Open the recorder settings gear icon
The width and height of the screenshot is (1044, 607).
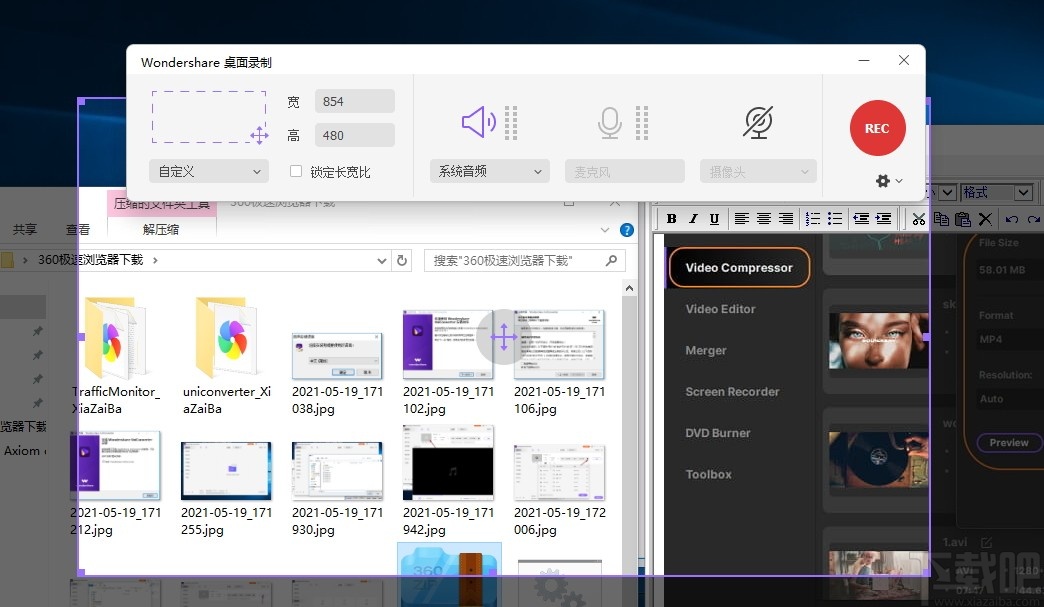882,181
